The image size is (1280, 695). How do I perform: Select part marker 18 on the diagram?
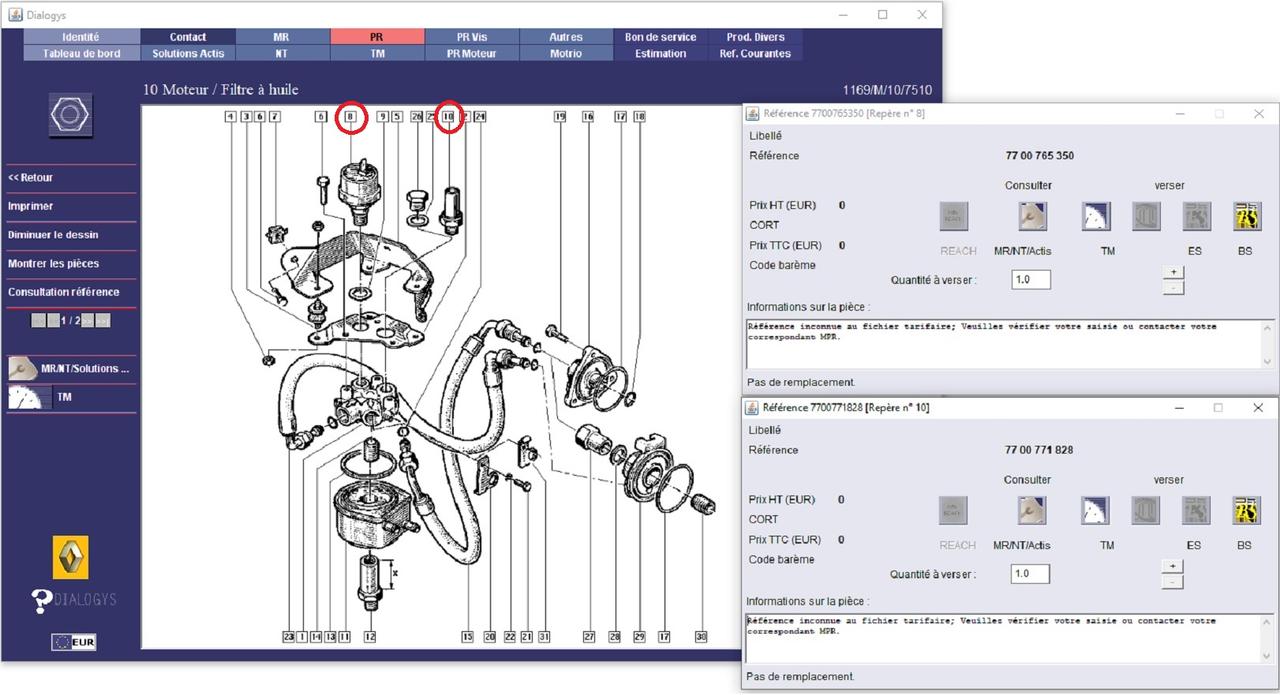(640, 117)
